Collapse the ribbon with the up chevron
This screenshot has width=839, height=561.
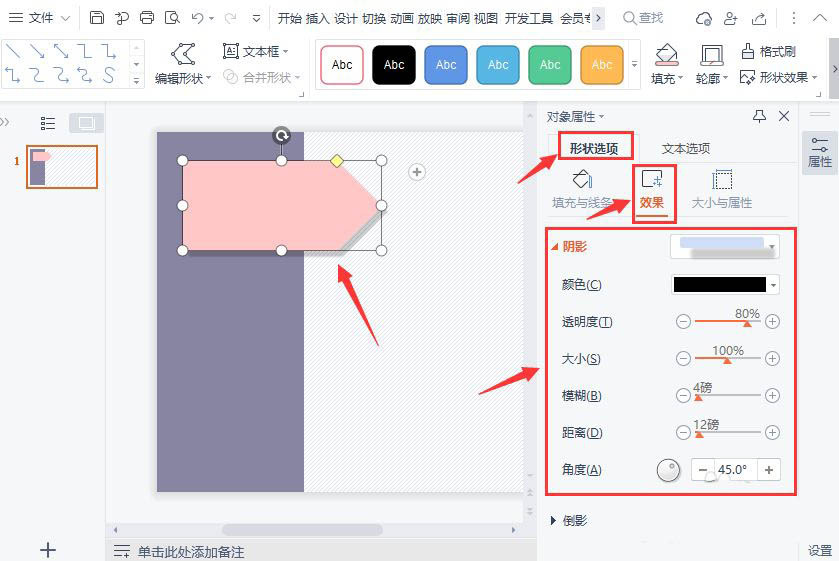[x=820, y=18]
